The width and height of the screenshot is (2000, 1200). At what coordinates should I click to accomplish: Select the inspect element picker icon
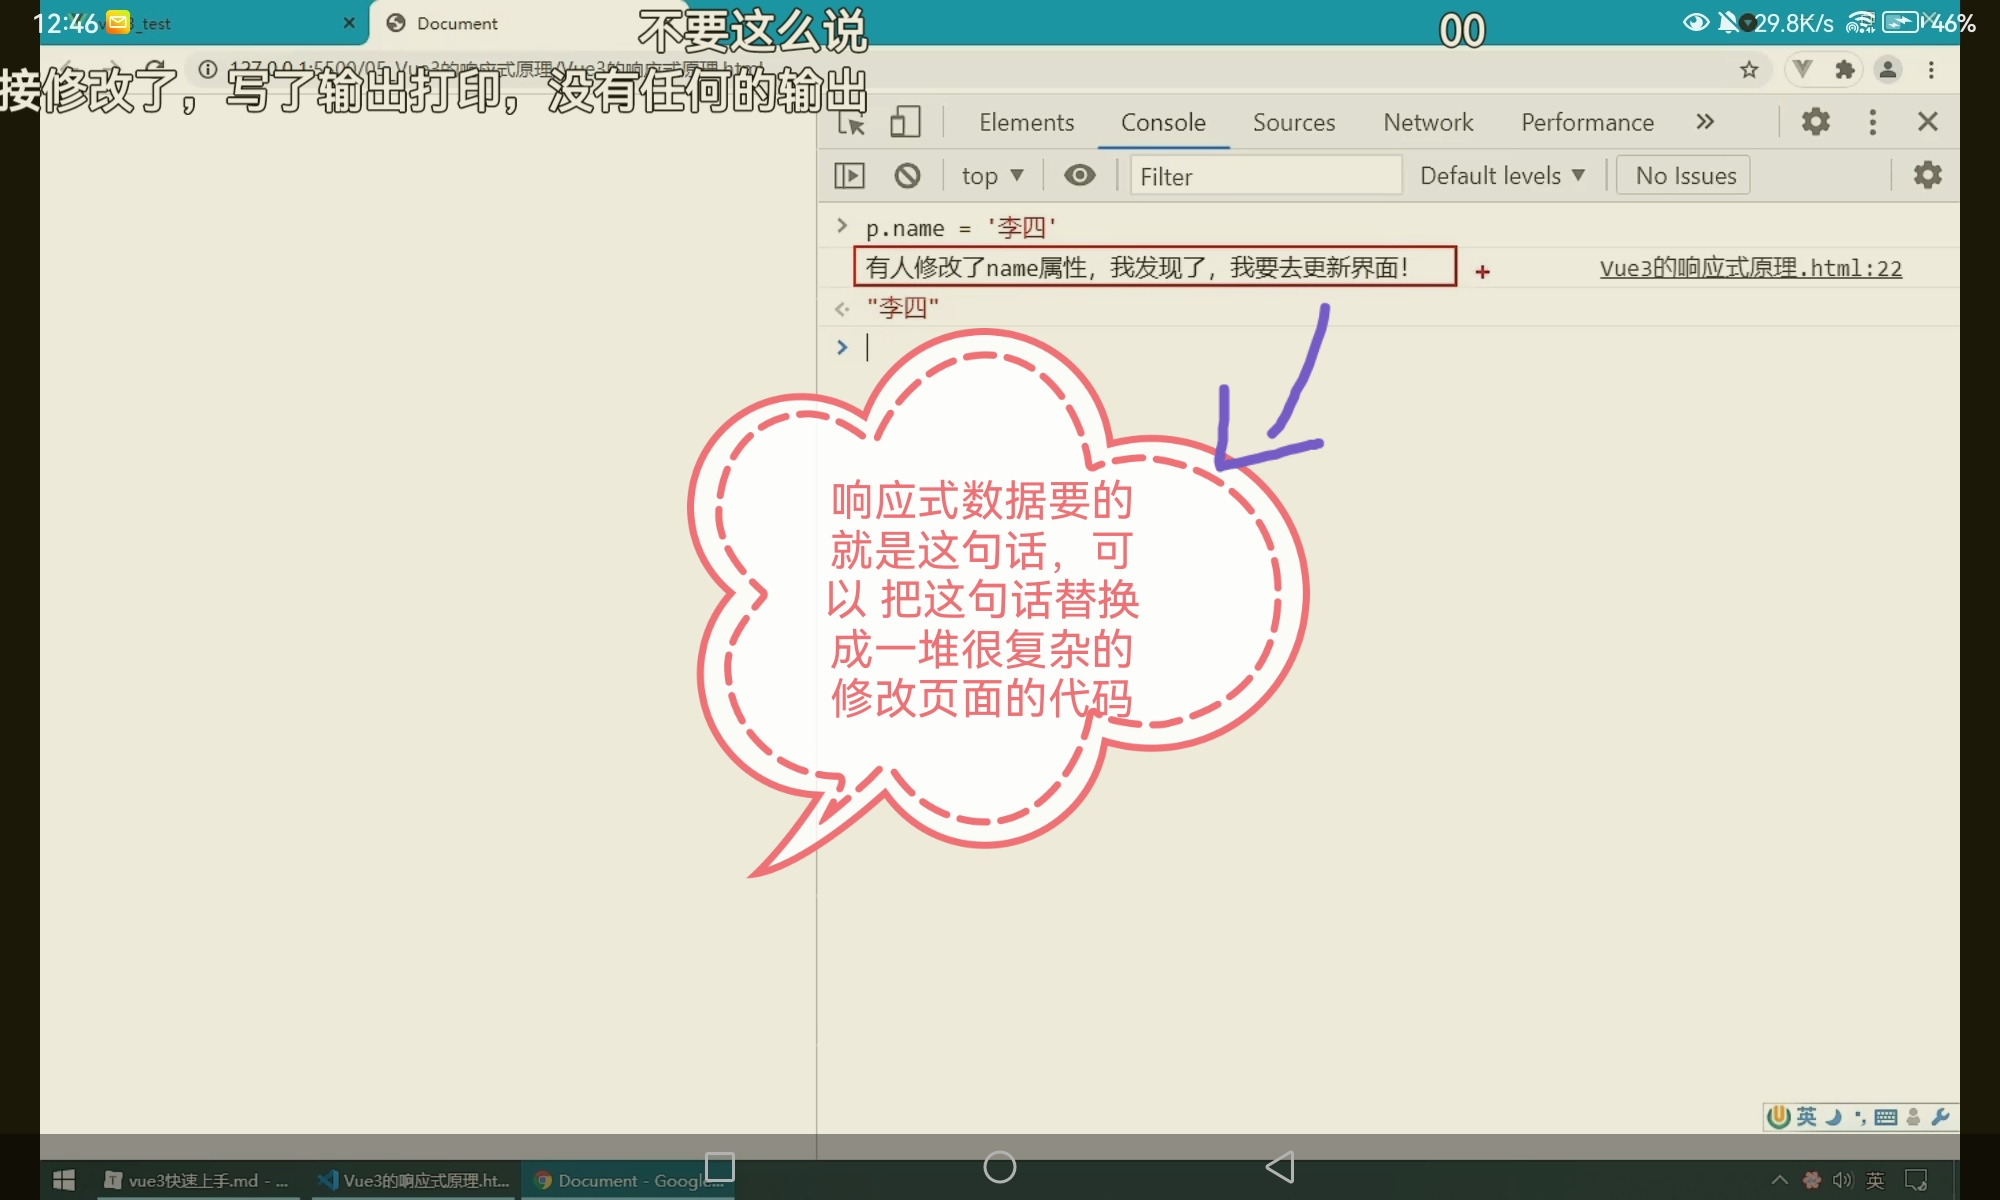(851, 123)
